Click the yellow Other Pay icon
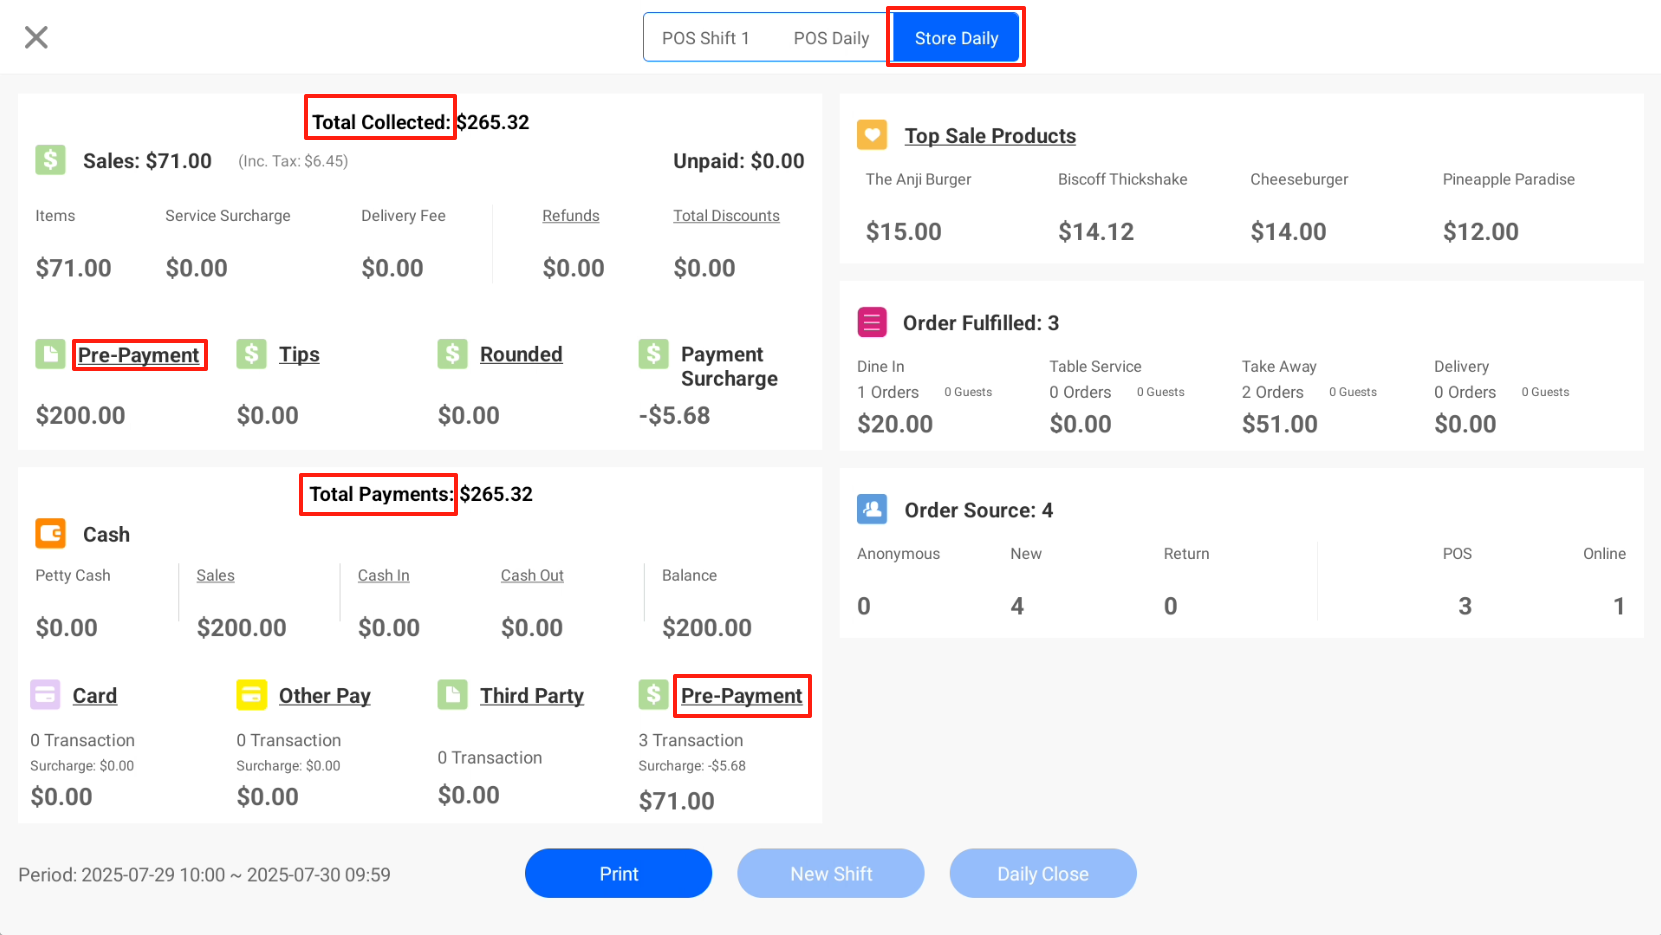This screenshot has height=935, width=1661. [252, 695]
